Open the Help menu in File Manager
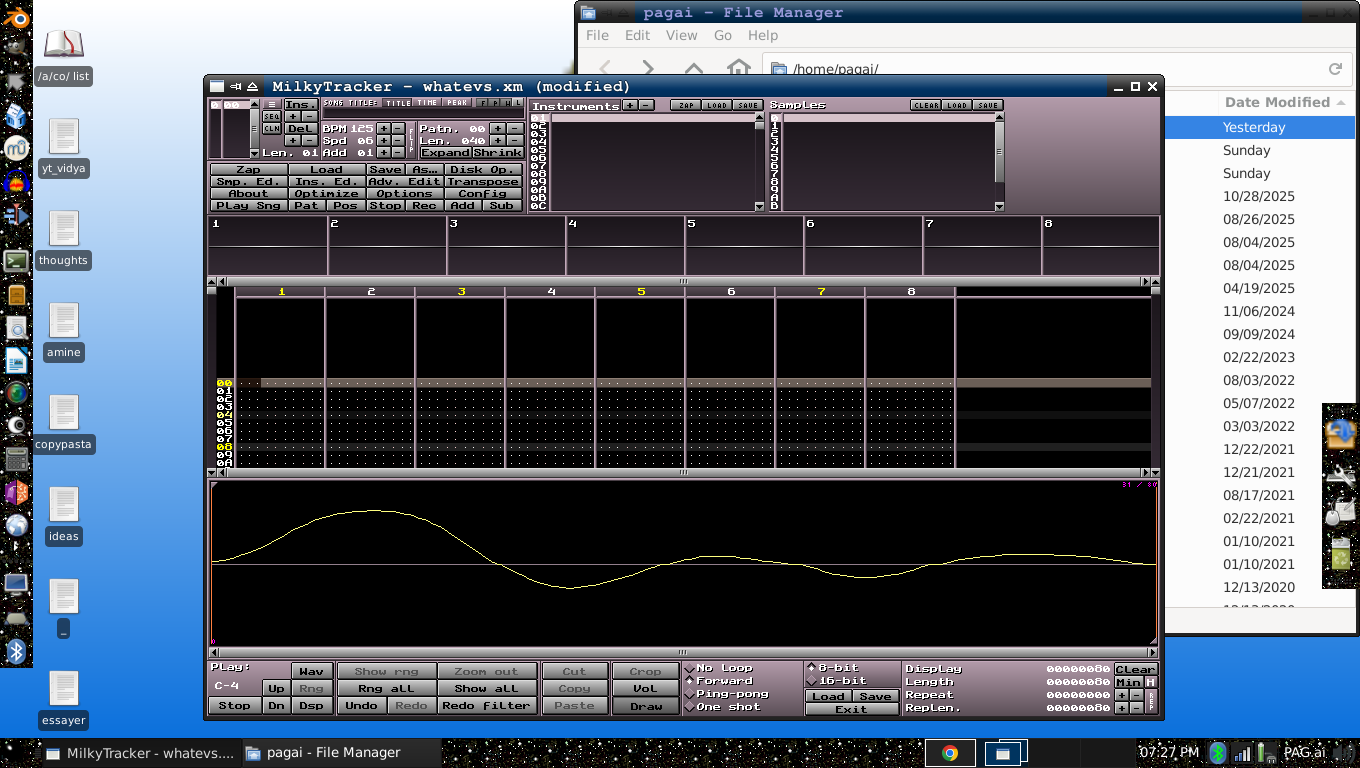Image resolution: width=1360 pixels, height=768 pixels. 763,35
